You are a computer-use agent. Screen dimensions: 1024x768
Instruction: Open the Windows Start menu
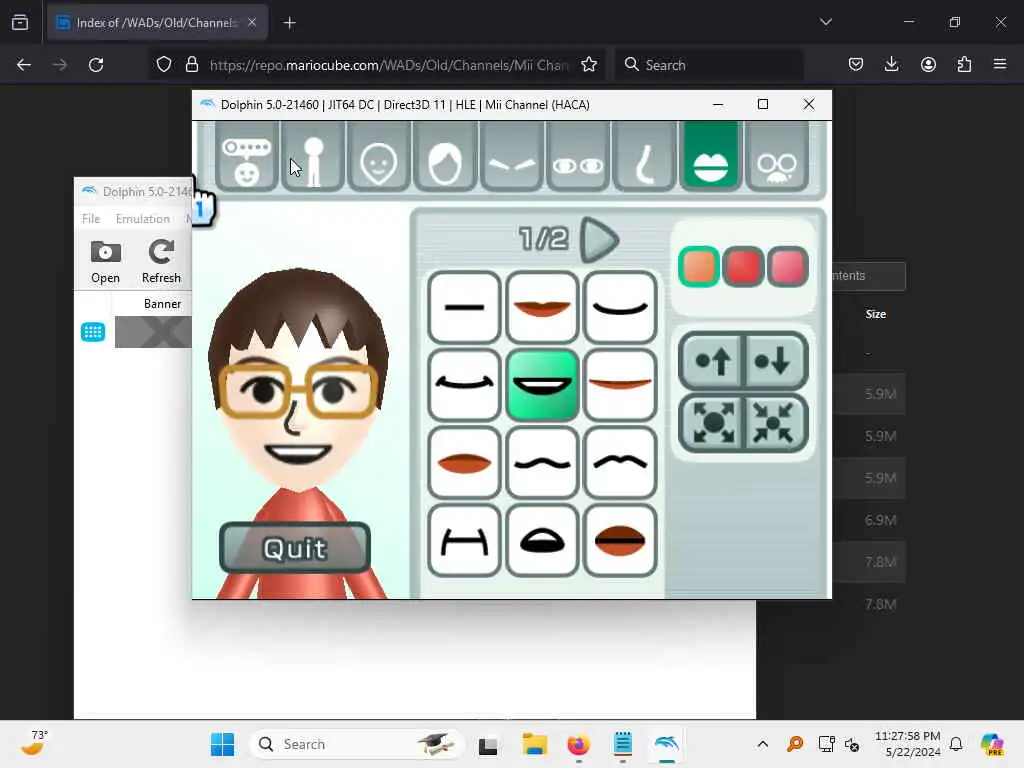pos(222,744)
